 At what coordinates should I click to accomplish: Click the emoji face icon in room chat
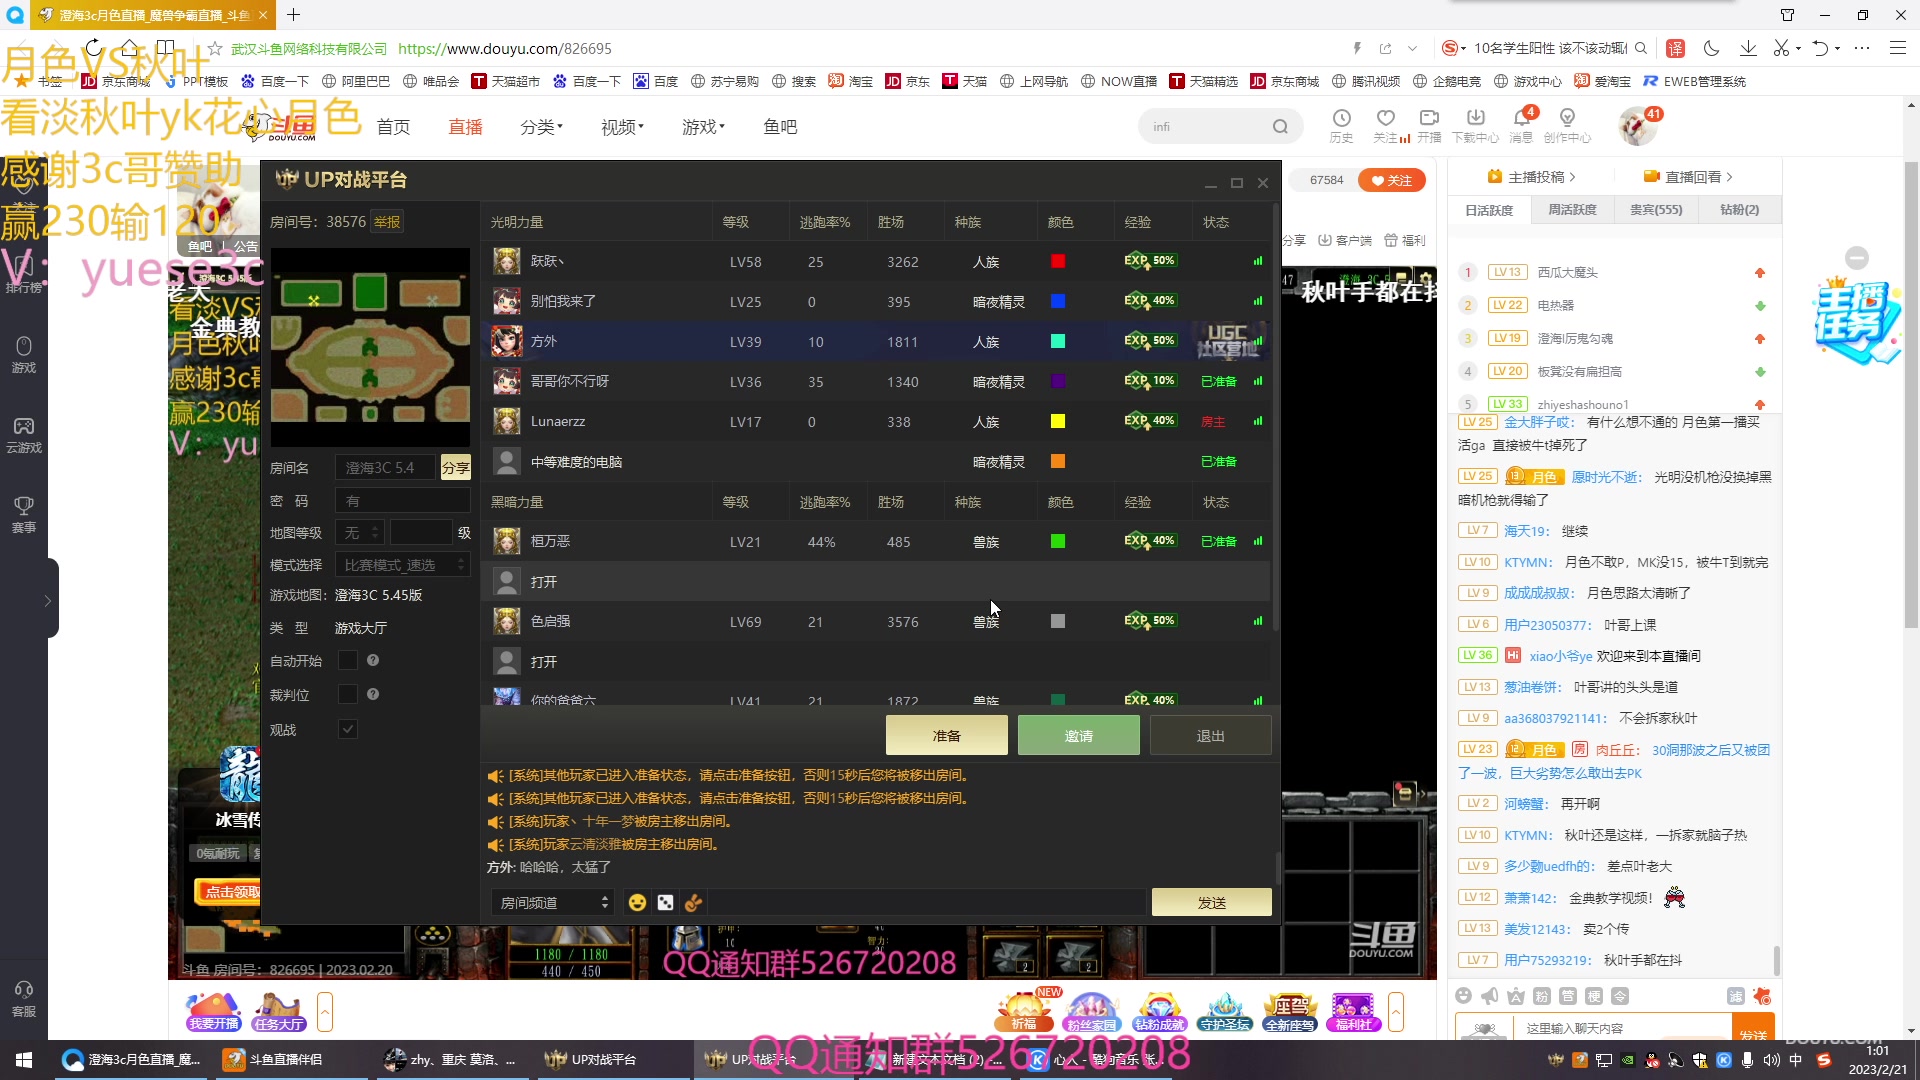pos(637,903)
